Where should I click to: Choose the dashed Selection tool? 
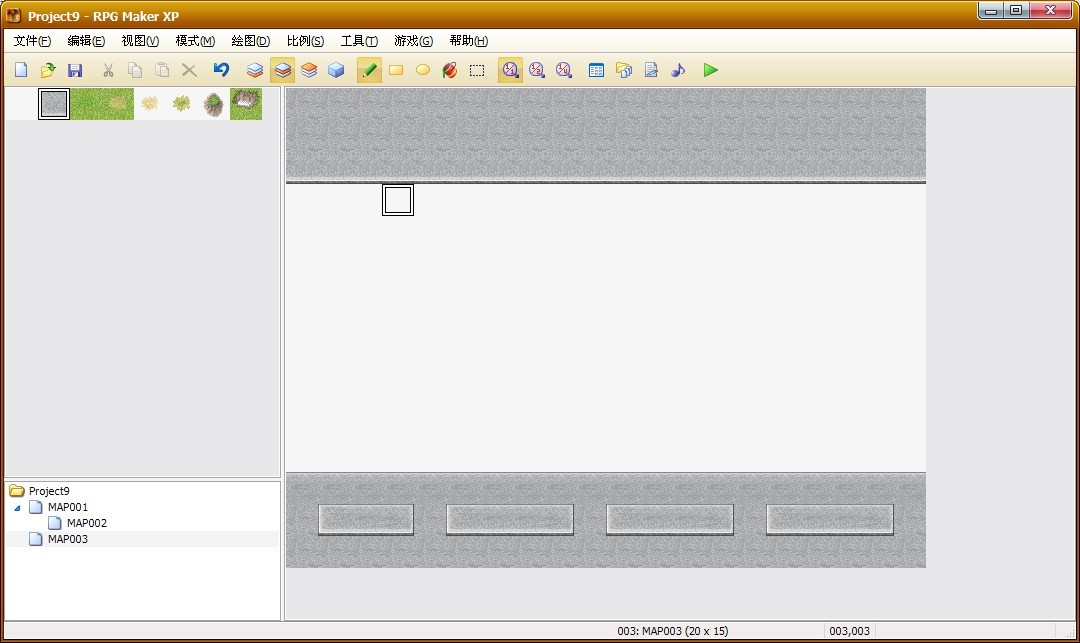click(x=477, y=70)
